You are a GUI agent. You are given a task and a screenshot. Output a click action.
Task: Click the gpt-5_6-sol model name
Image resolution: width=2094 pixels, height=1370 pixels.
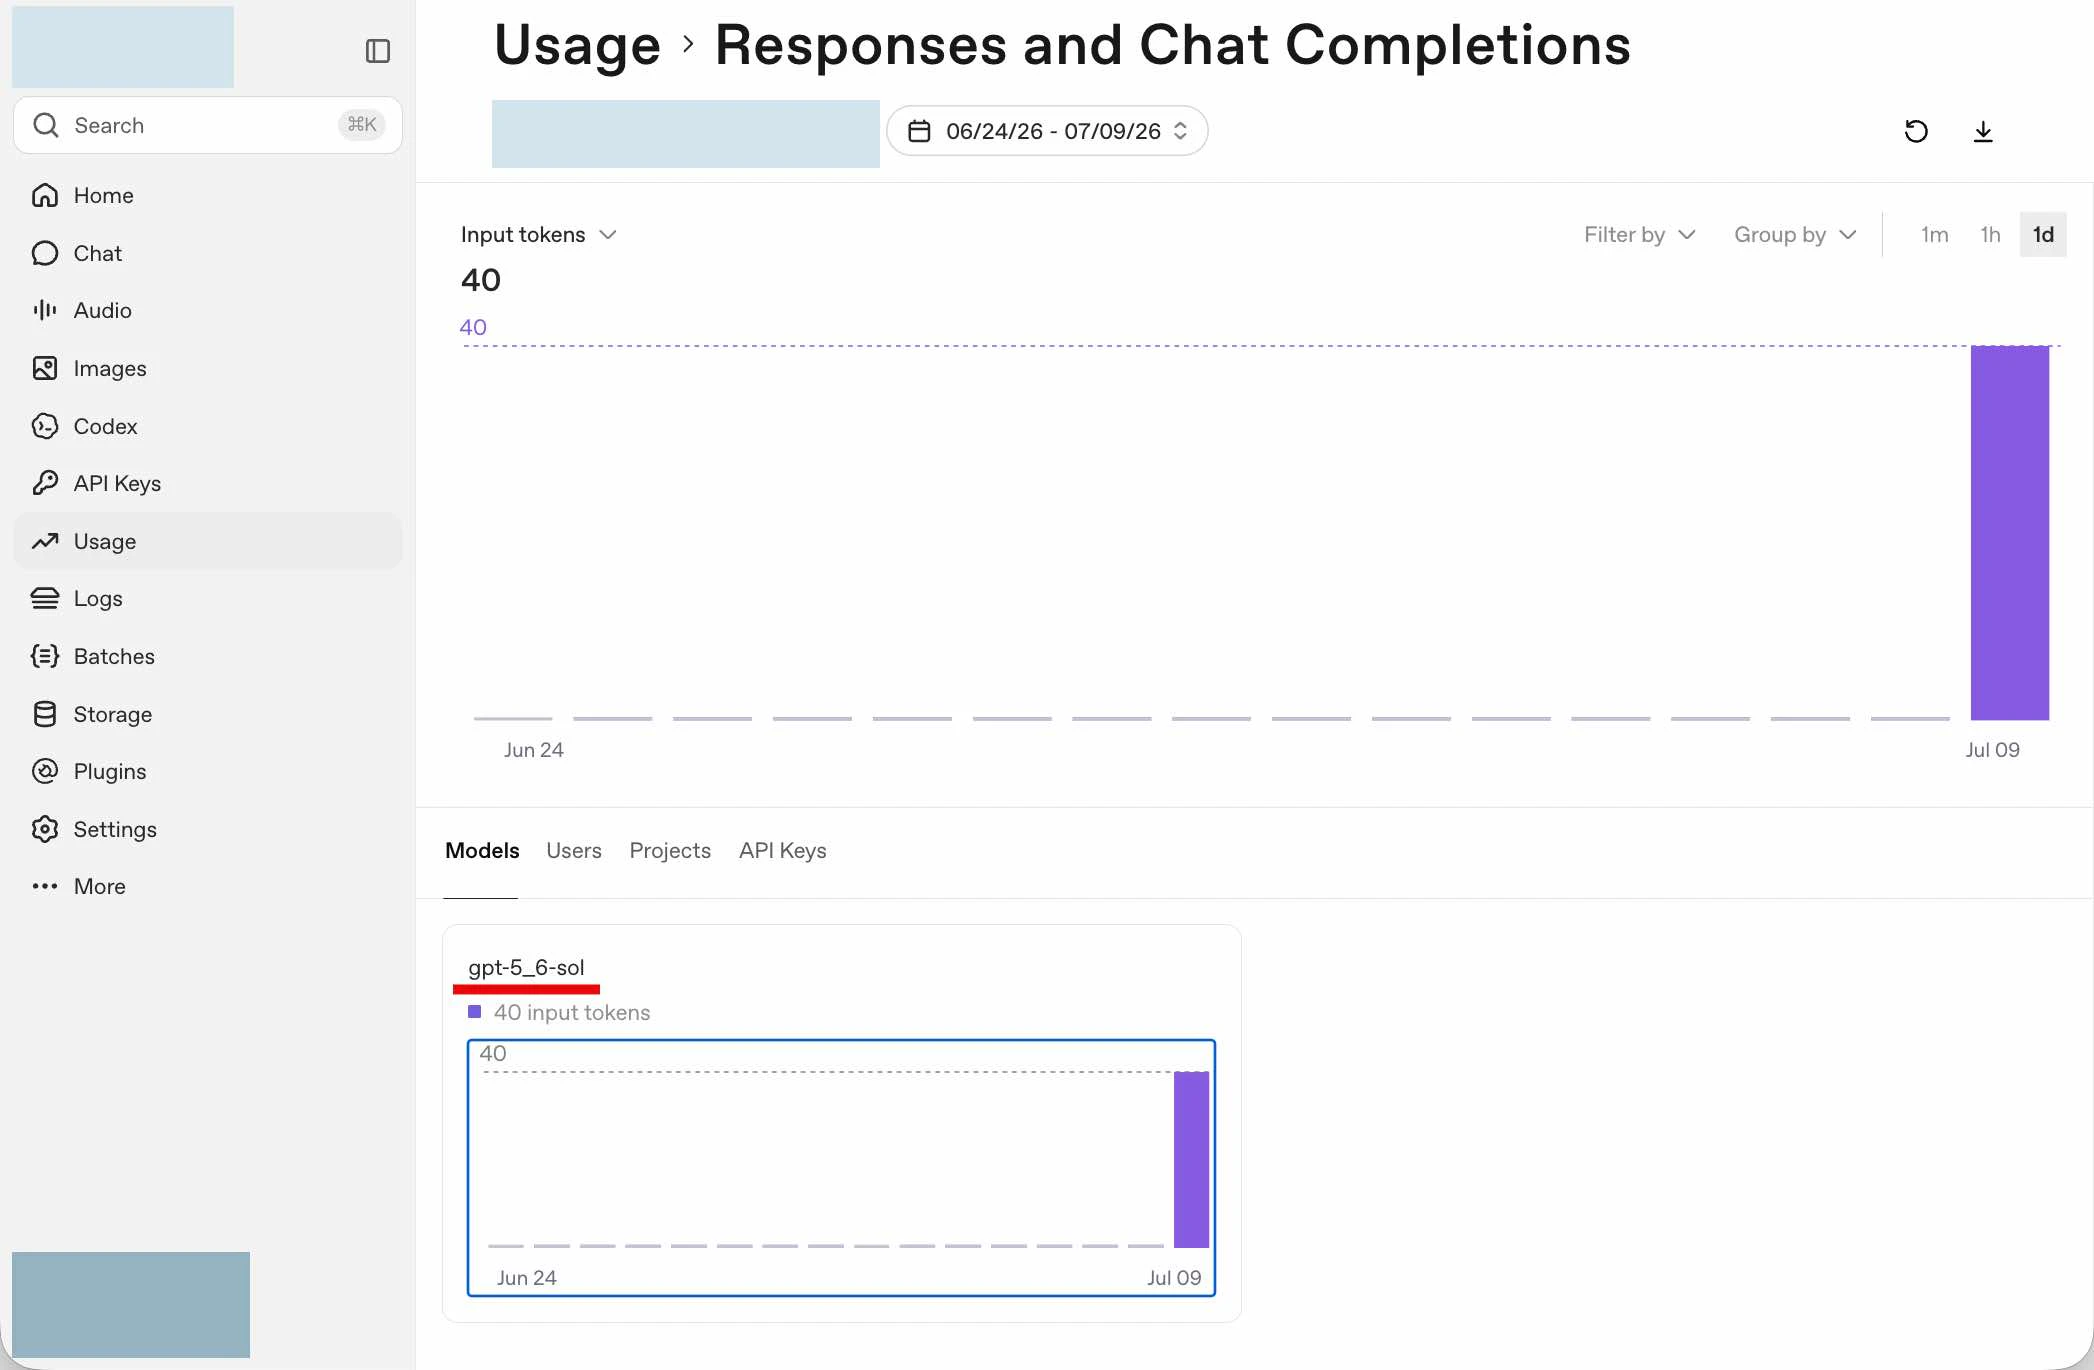tap(526, 968)
